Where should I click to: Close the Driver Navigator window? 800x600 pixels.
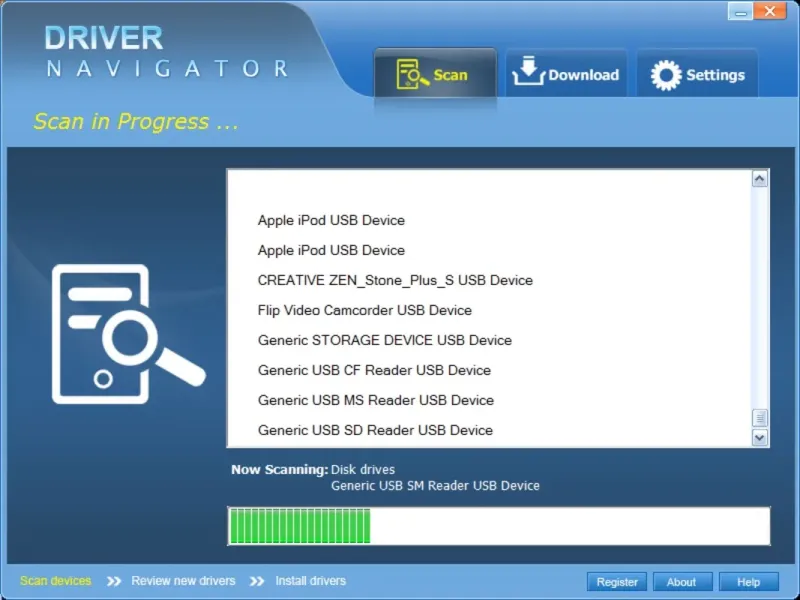[770, 11]
